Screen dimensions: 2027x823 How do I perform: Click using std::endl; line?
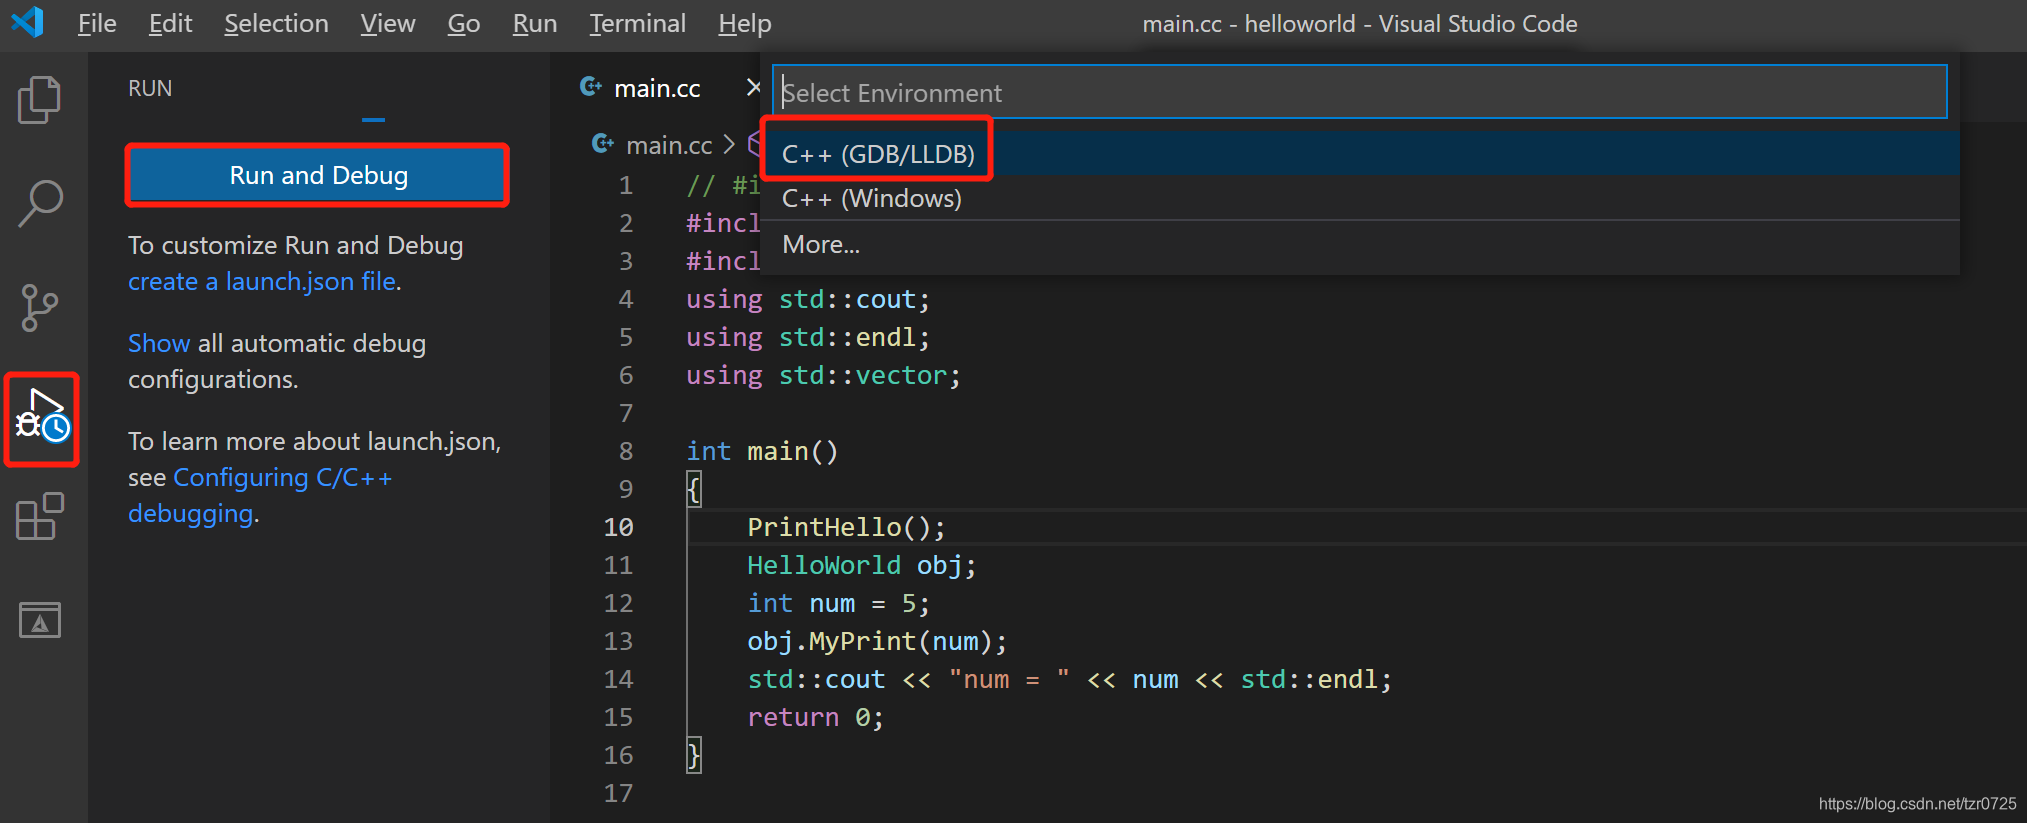[x=808, y=337]
